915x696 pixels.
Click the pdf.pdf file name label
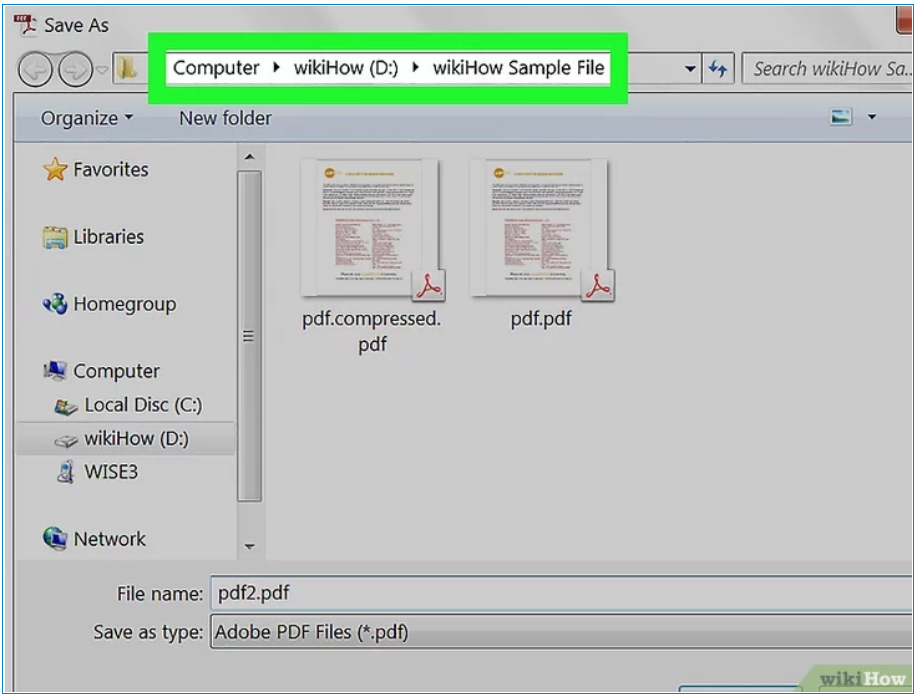(x=541, y=319)
